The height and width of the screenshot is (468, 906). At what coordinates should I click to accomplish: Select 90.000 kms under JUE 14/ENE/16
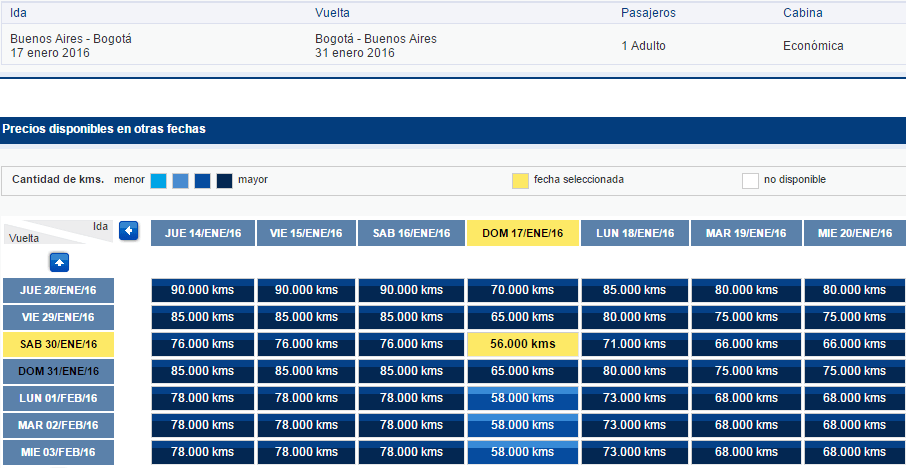tap(203, 290)
